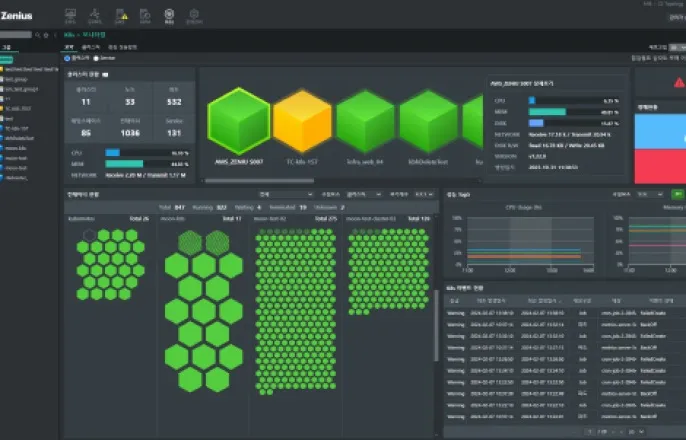Open the page size dropdown showing 10

tap(636, 432)
